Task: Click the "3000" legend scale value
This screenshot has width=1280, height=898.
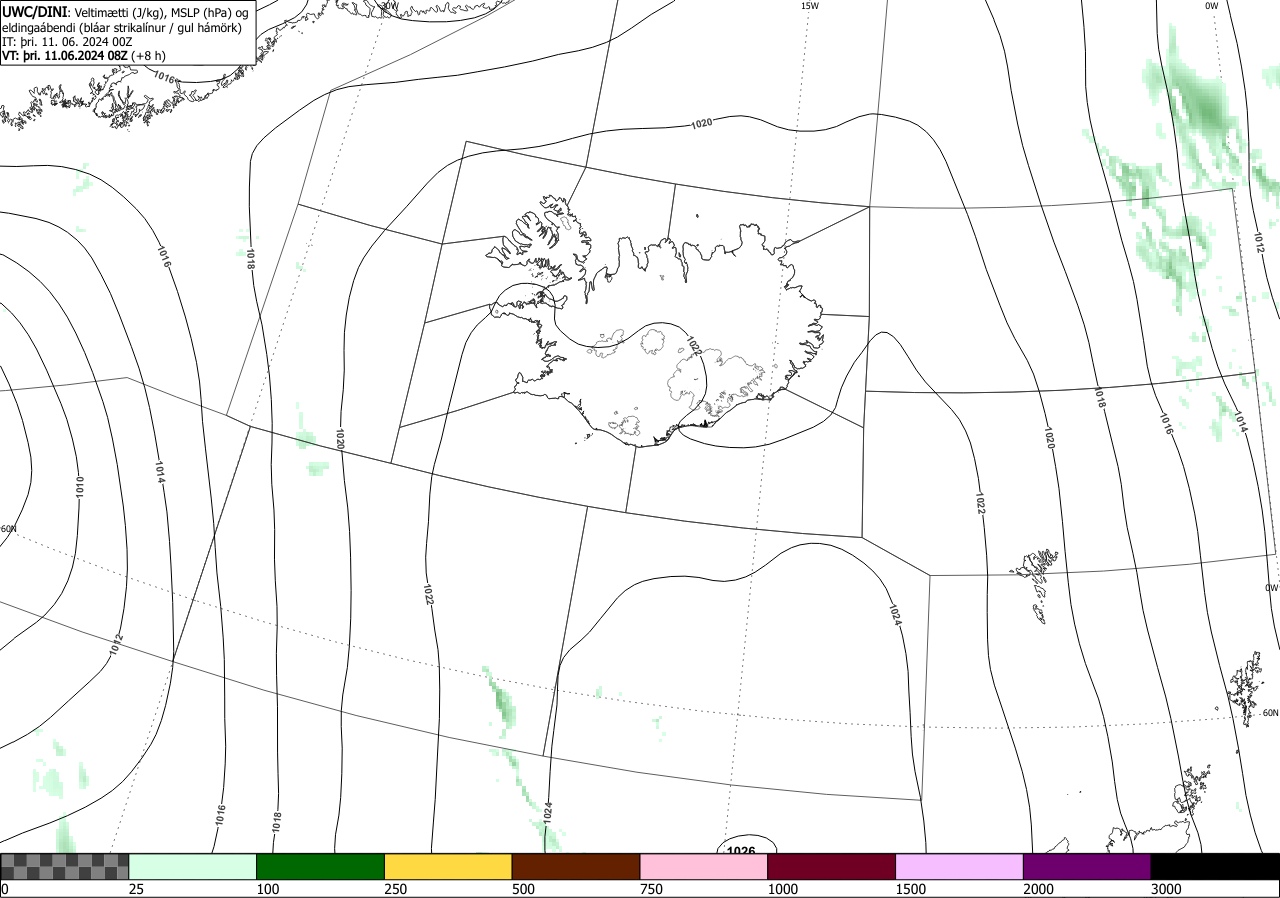Action: pyautogui.click(x=1166, y=889)
